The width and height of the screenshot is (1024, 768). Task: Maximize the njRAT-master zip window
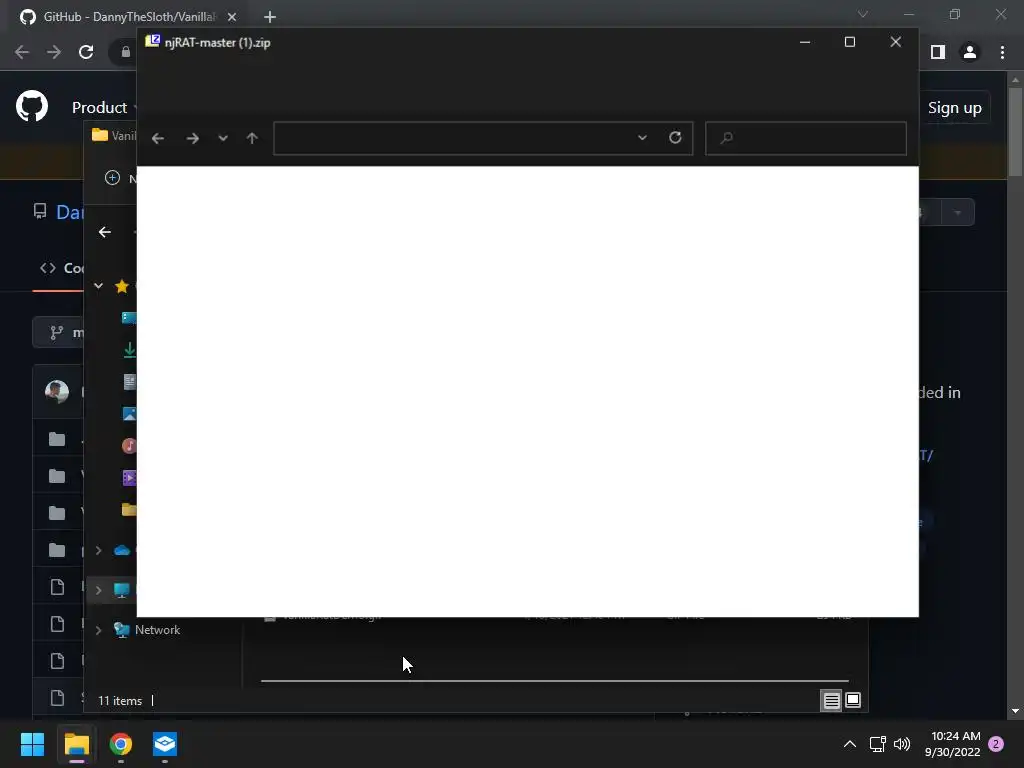pos(850,42)
